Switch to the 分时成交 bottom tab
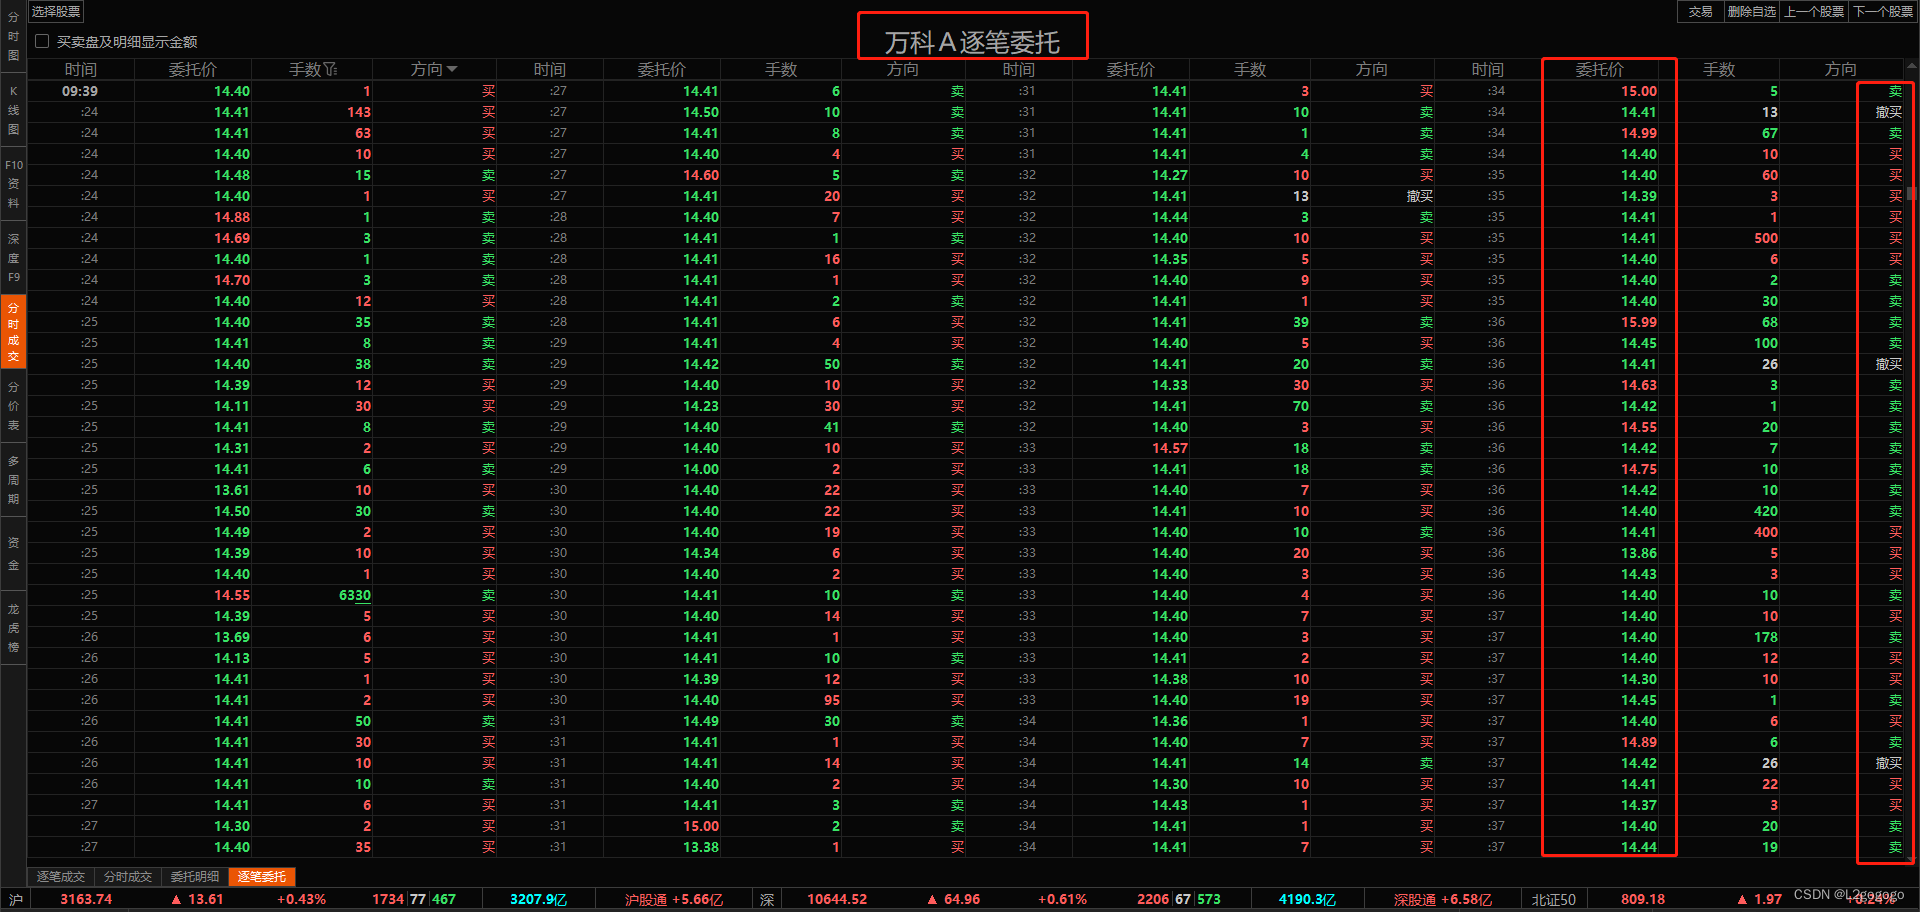 coord(128,876)
